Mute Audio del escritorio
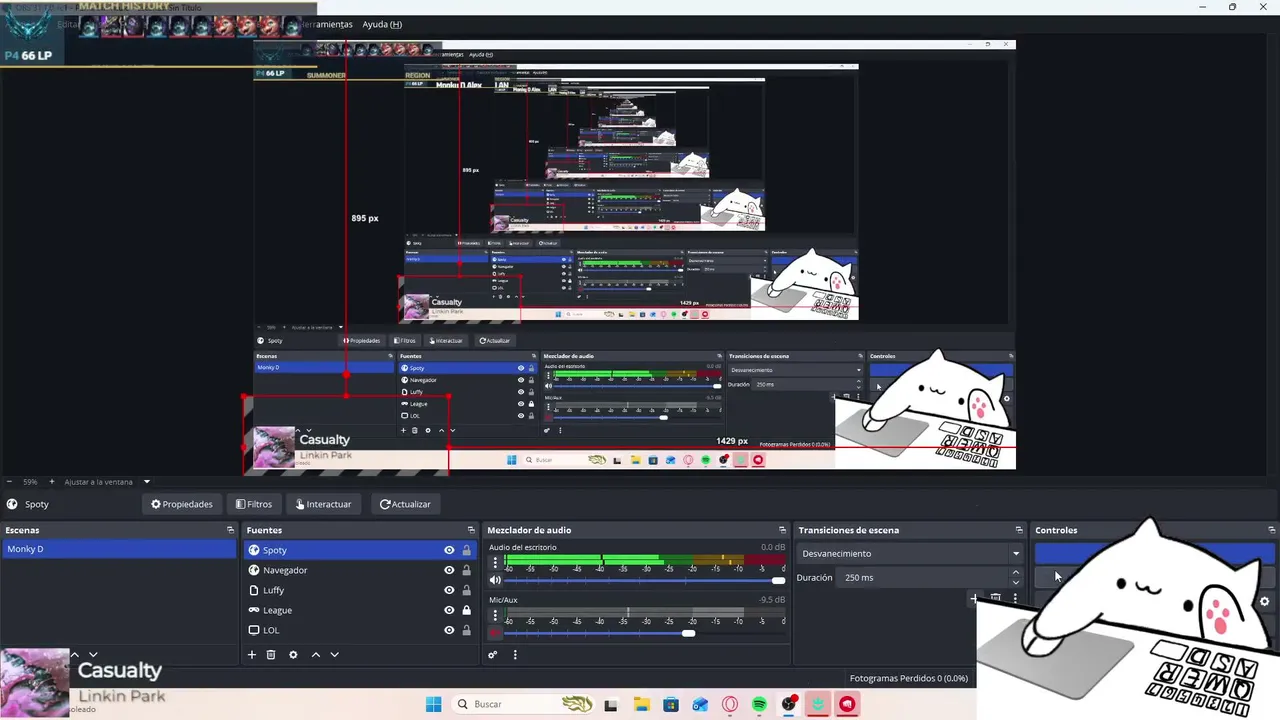The width and height of the screenshot is (1280, 720). (x=495, y=580)
